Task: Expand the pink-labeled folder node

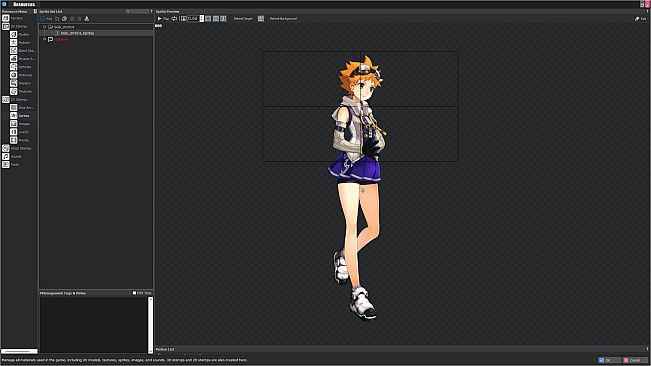Action: (x=44, y=39)
